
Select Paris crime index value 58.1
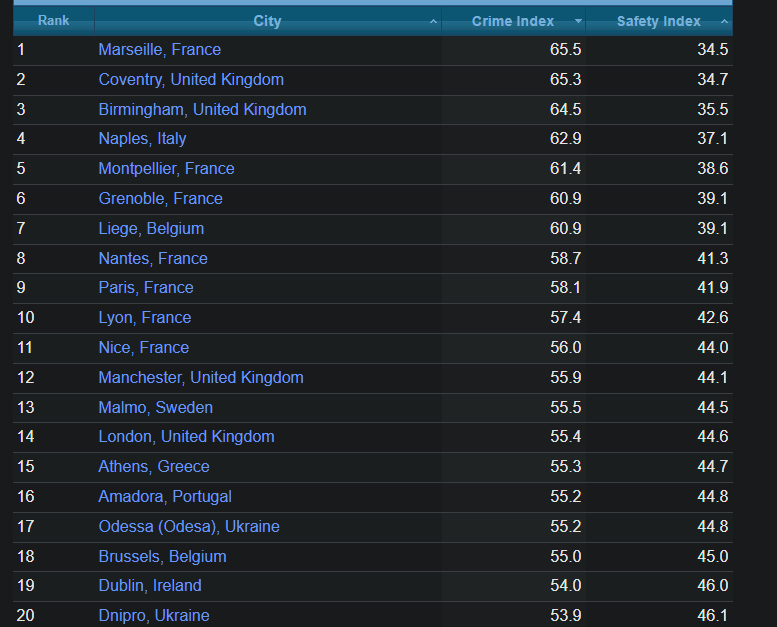pyautogui.click(x=565, y=287)
